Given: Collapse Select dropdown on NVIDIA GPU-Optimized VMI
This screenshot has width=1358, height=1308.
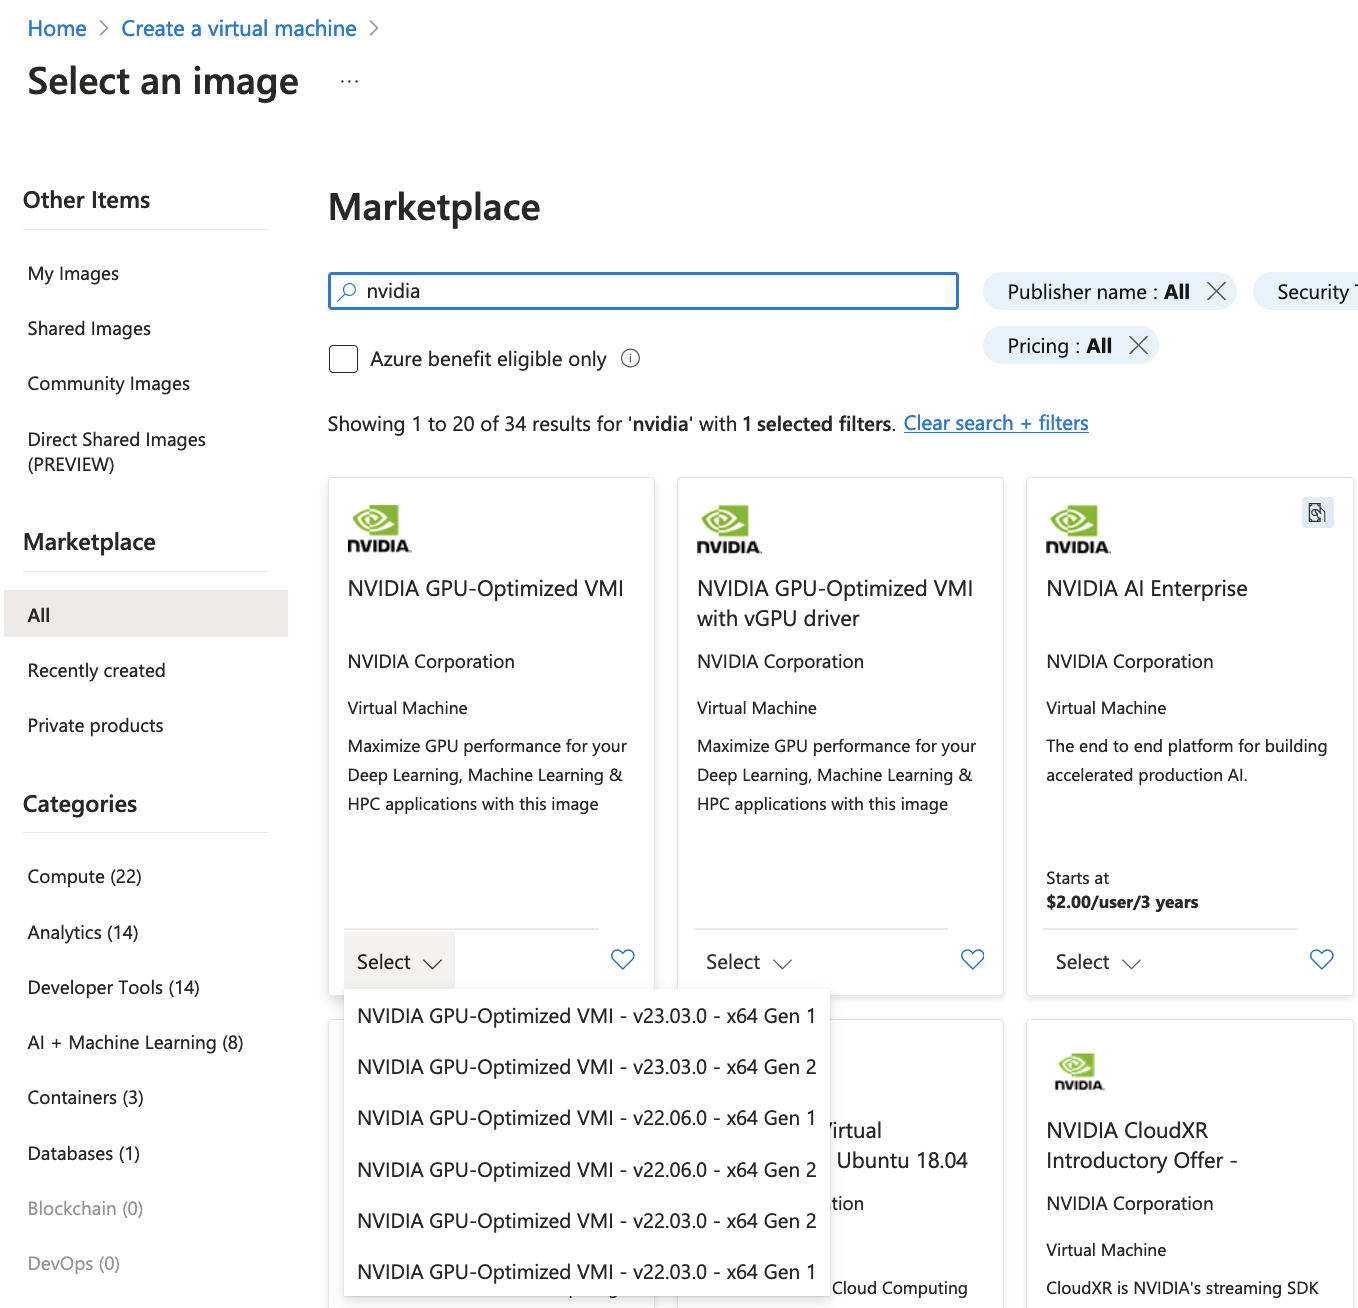Looking at the screenshot, I should (x=399, y=962).
